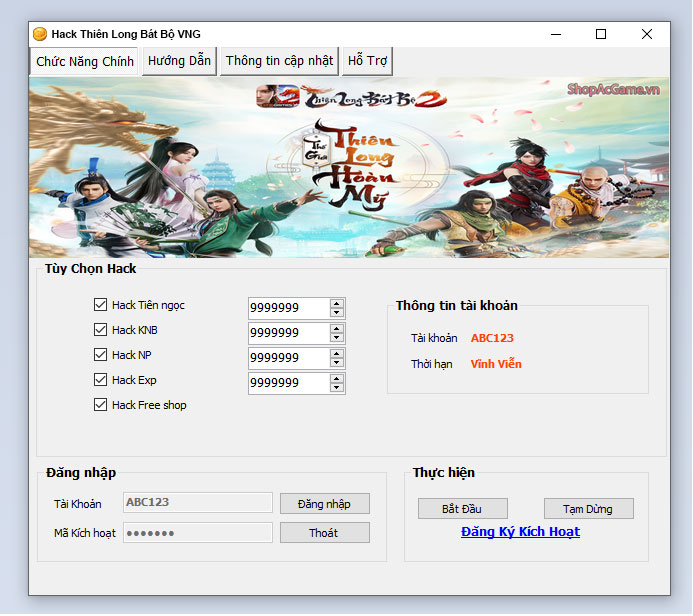Image resolution: width=693 pixels, height=616 pixels.
Task: Click the Mã Kích hoạt password field
Action: pyautogui.click(x=198, y=532)
